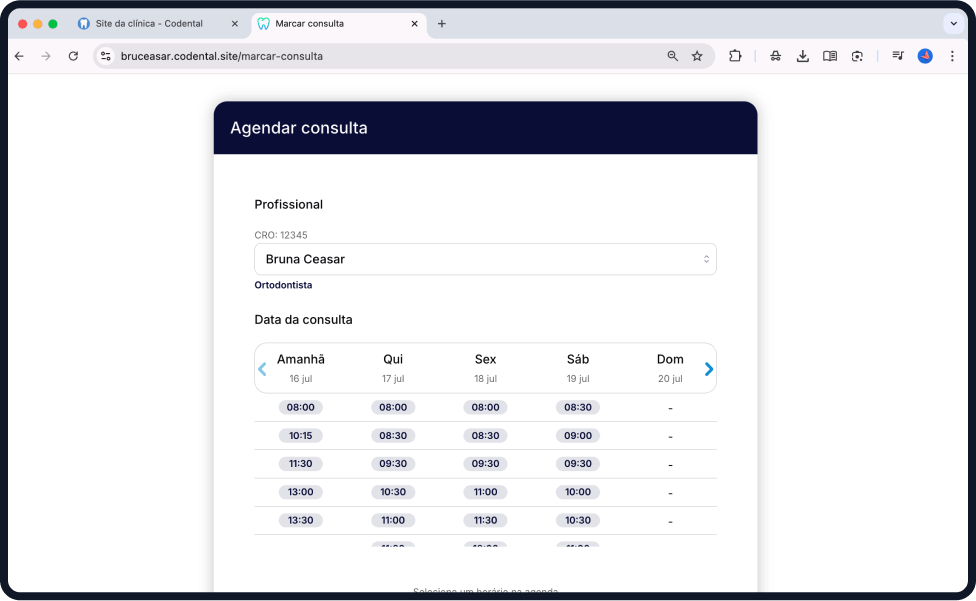Open the browser Downloads icon
Screen dimensions: 976x601
[802, 56]
